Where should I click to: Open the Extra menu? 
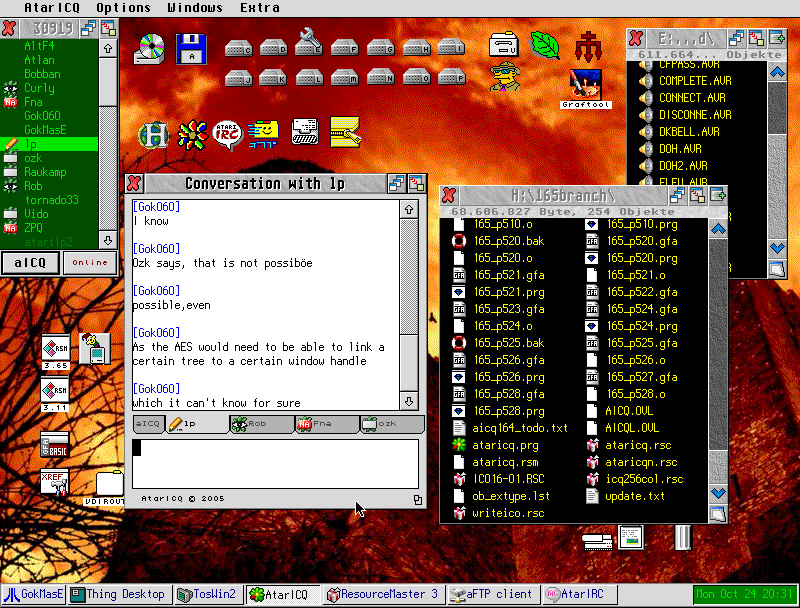[260, 8]
